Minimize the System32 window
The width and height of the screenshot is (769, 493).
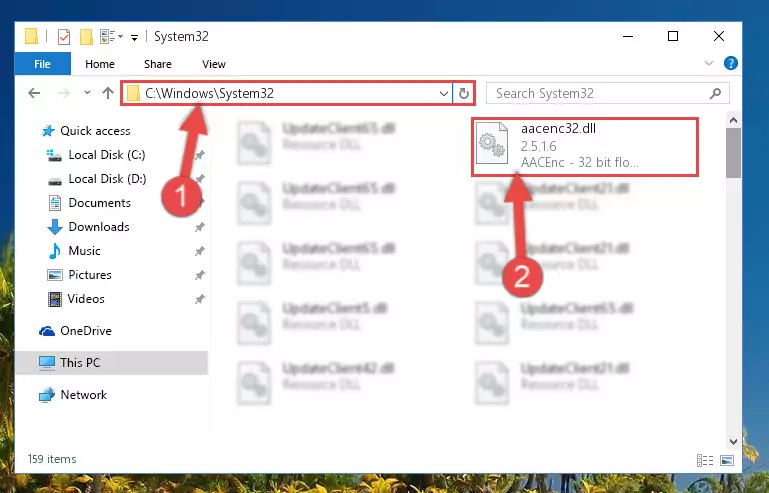[628, 36]
